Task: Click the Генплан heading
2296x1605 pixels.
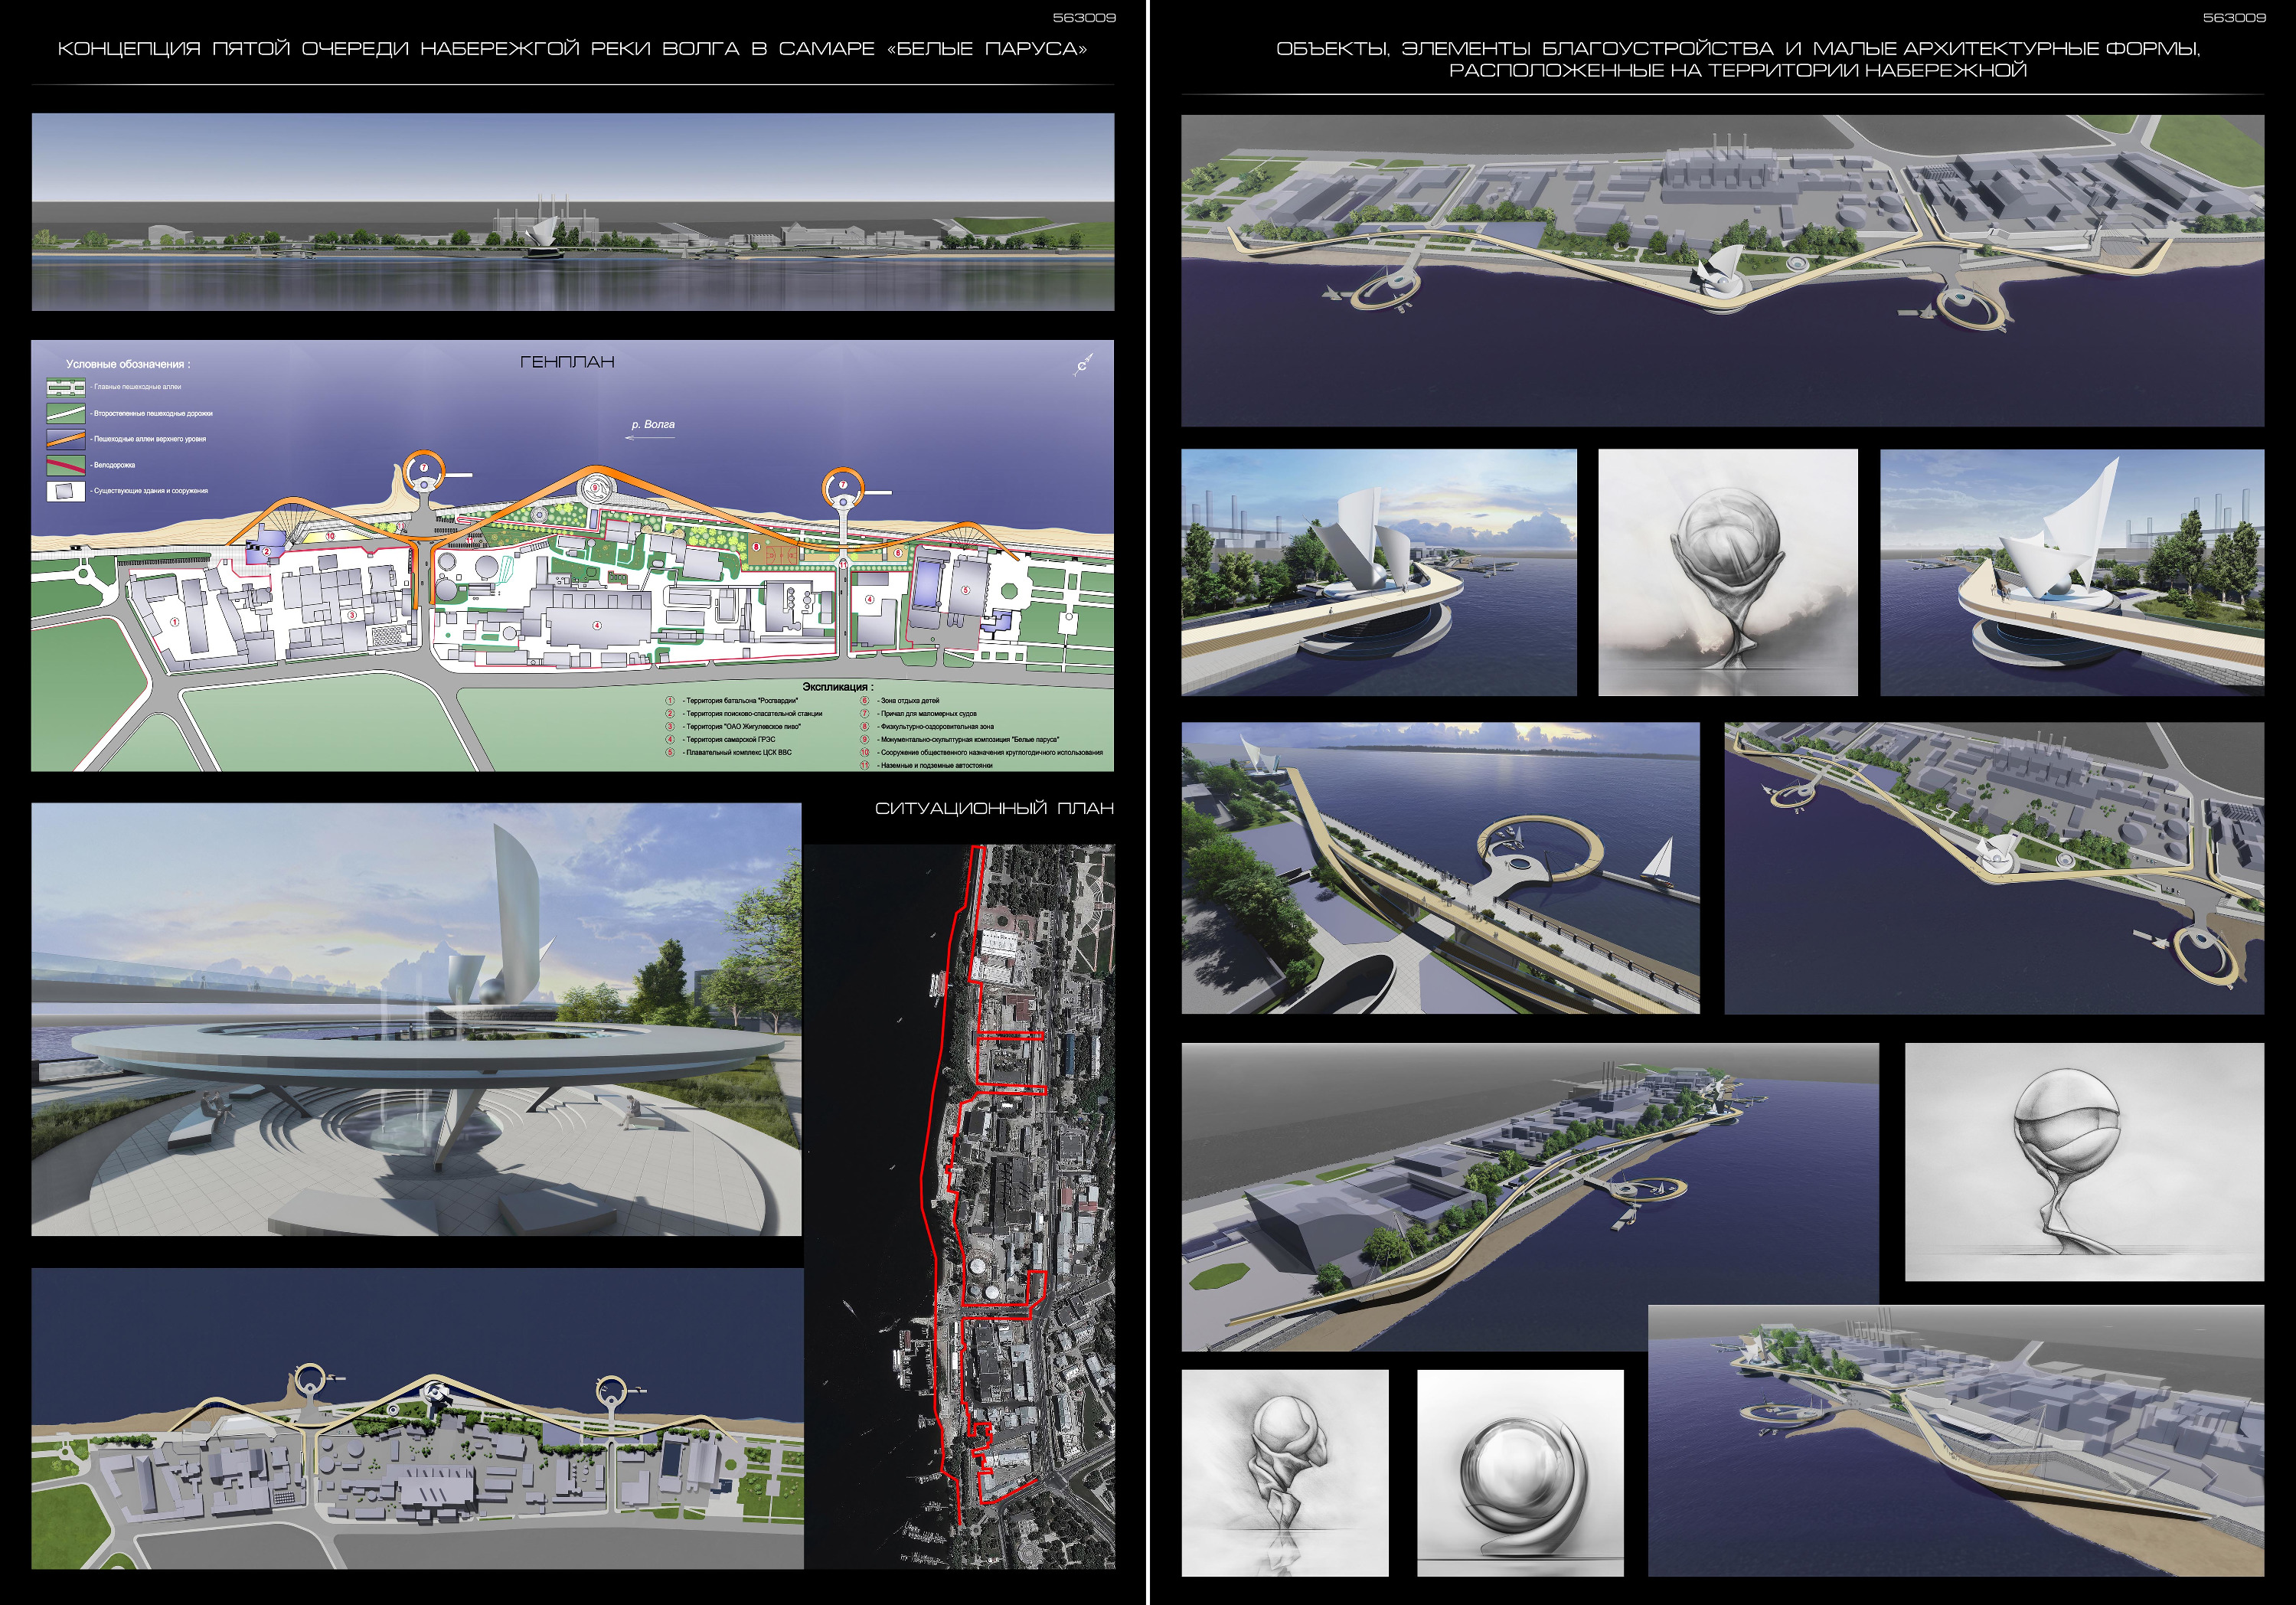Action: pyautogui.click(x=567, y=362)
